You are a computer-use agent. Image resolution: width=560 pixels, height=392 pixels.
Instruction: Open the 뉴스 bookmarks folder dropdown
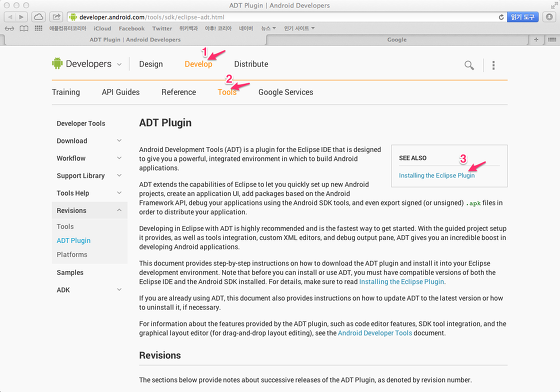pos(269,28)
